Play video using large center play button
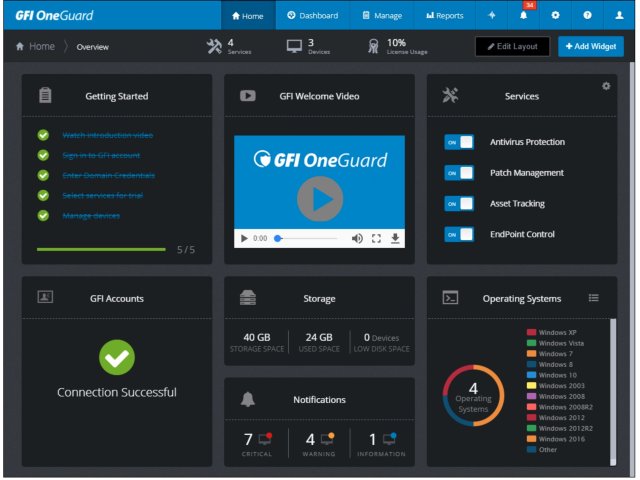 tap(320, 199)
